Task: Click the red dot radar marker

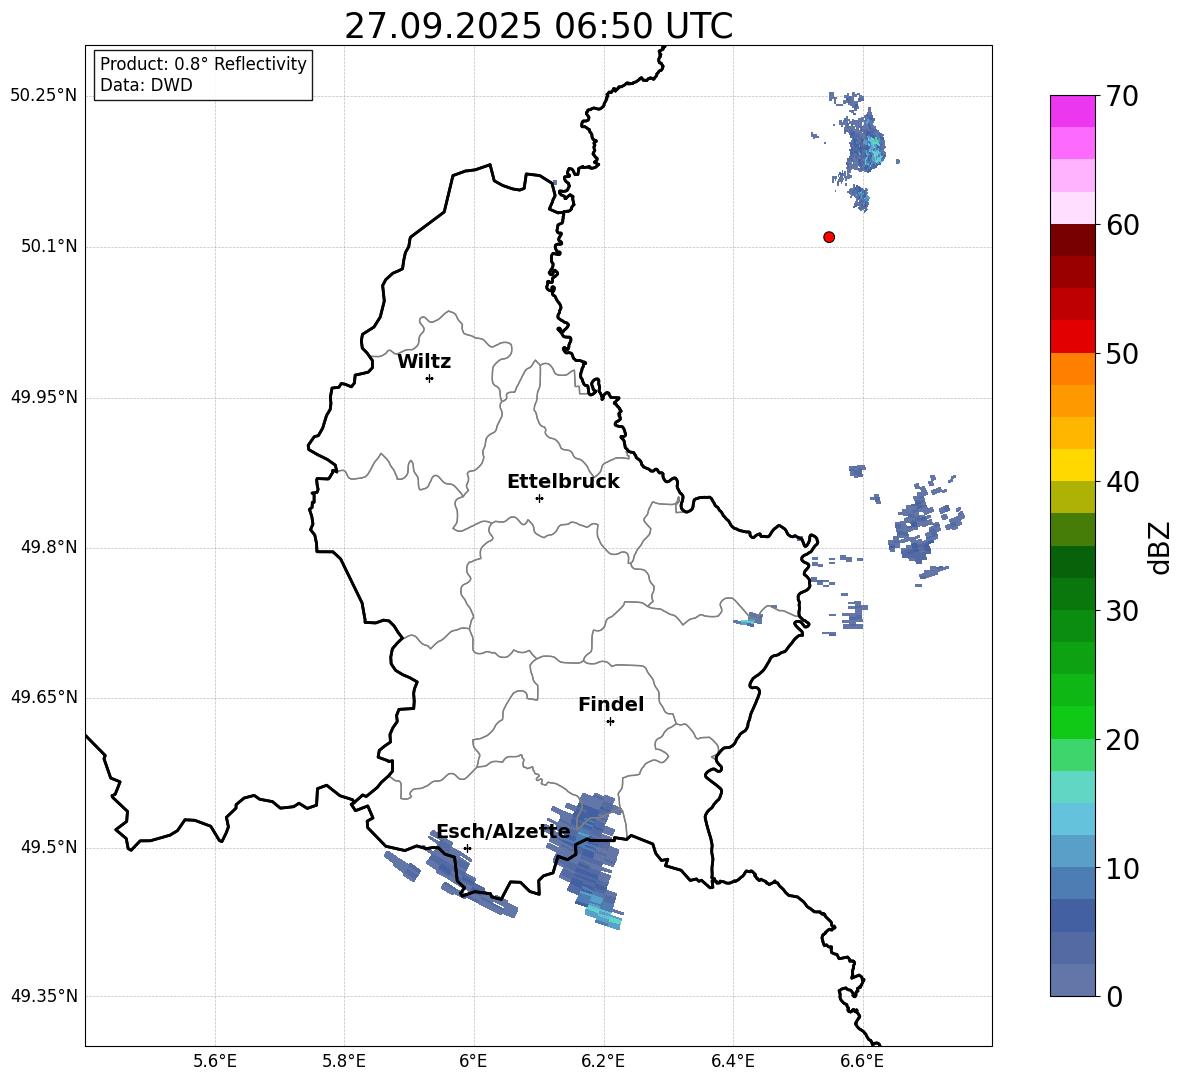Action: [x=829, y=237]
